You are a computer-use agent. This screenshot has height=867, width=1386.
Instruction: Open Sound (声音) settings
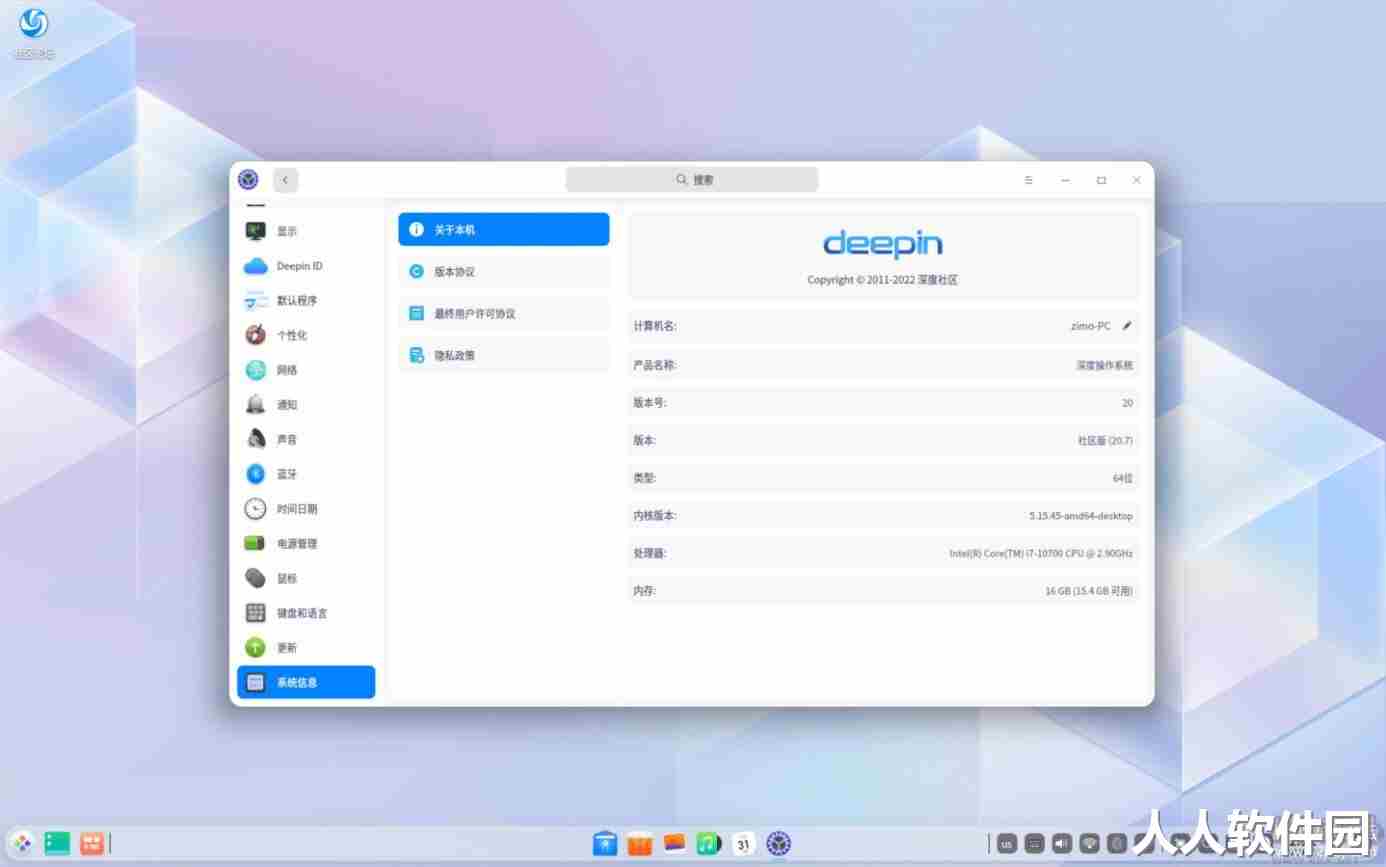[306, 439]
